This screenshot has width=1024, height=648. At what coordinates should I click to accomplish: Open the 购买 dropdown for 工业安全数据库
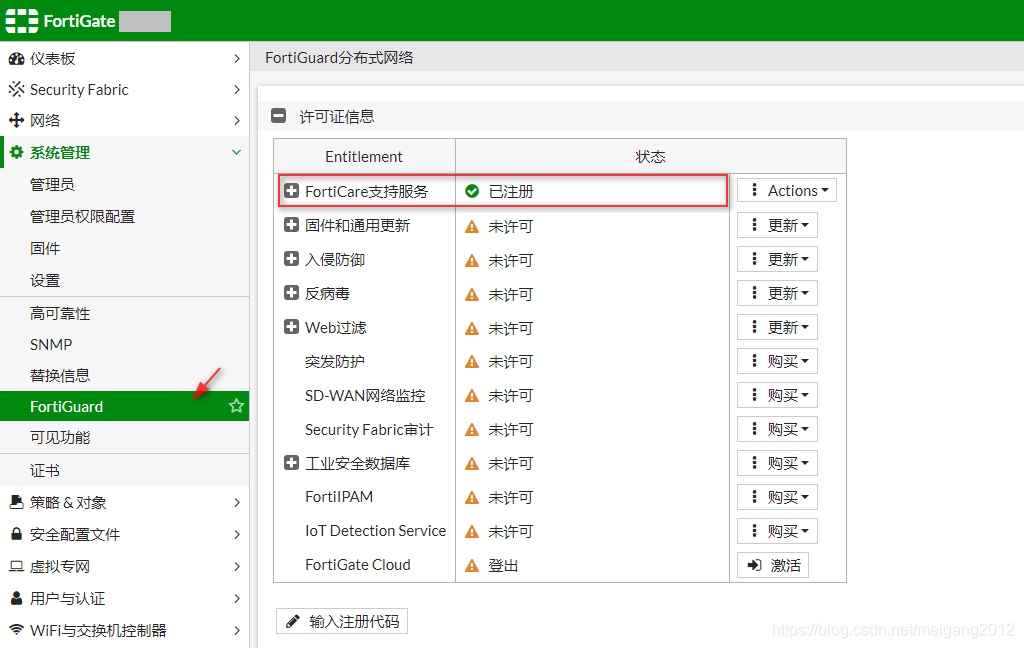(777, 463)
